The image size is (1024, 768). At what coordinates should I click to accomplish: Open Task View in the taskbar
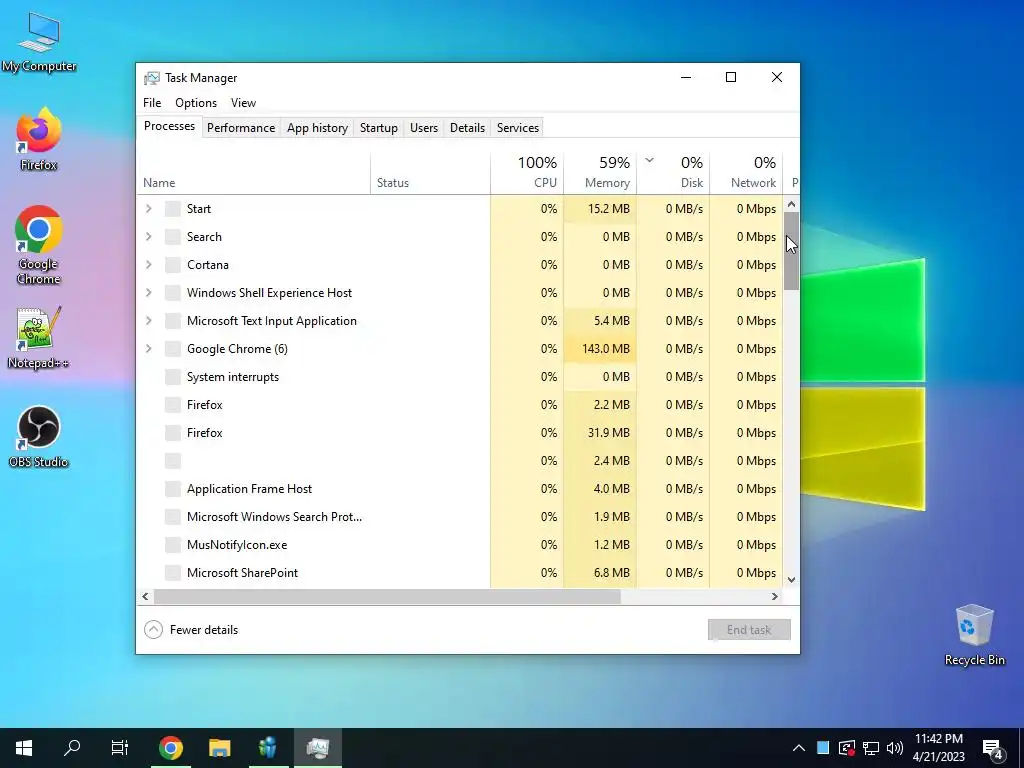120,748
